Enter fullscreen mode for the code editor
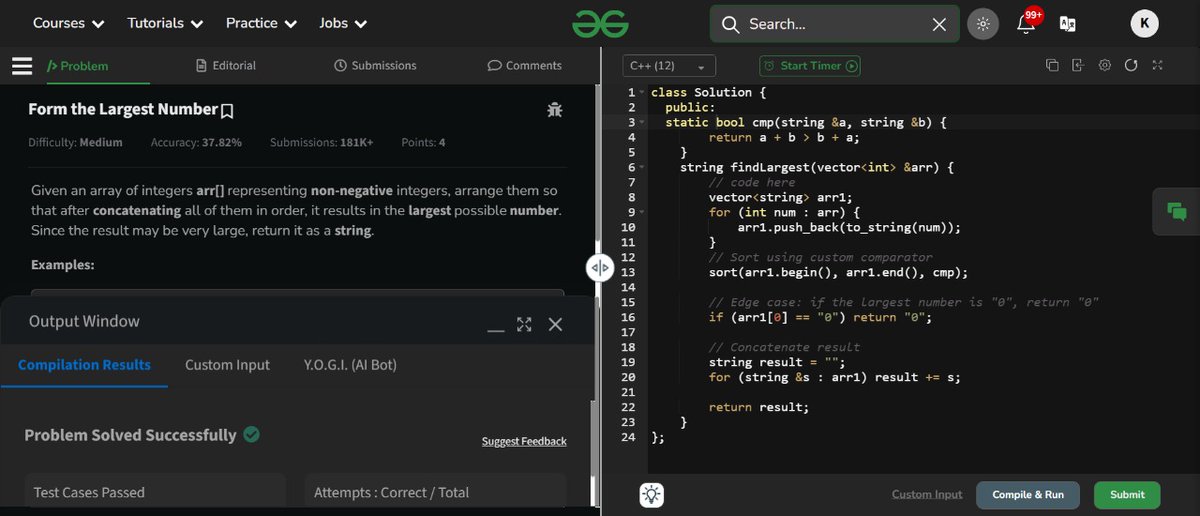Image resolution: width=1200 pixels, height=516 pixels. click(x=1157, y=66)
